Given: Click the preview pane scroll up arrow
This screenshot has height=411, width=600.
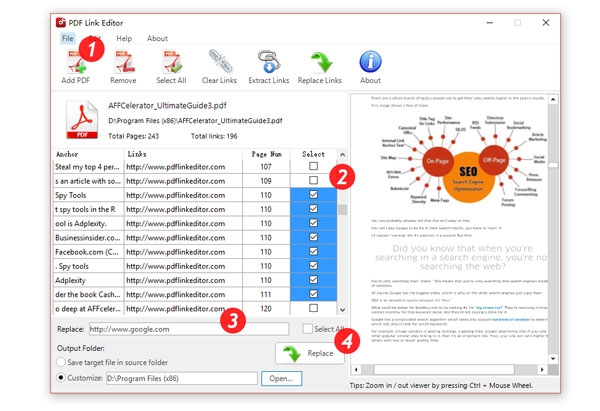Looking at the screenshot, I should [x=553, y=99].
